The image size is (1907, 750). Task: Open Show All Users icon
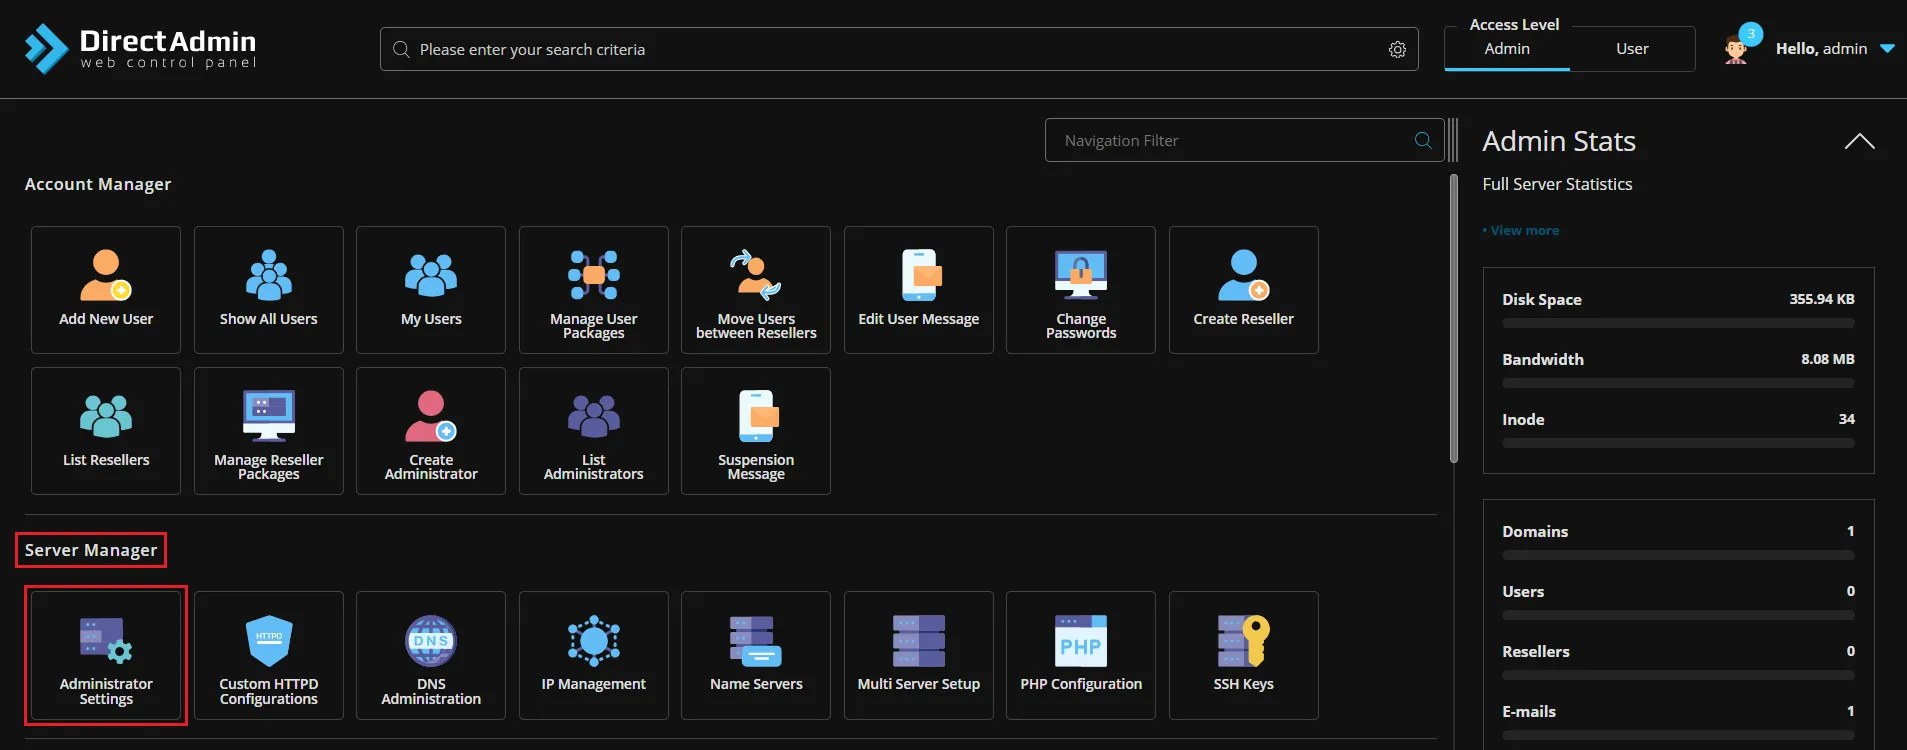268,290
